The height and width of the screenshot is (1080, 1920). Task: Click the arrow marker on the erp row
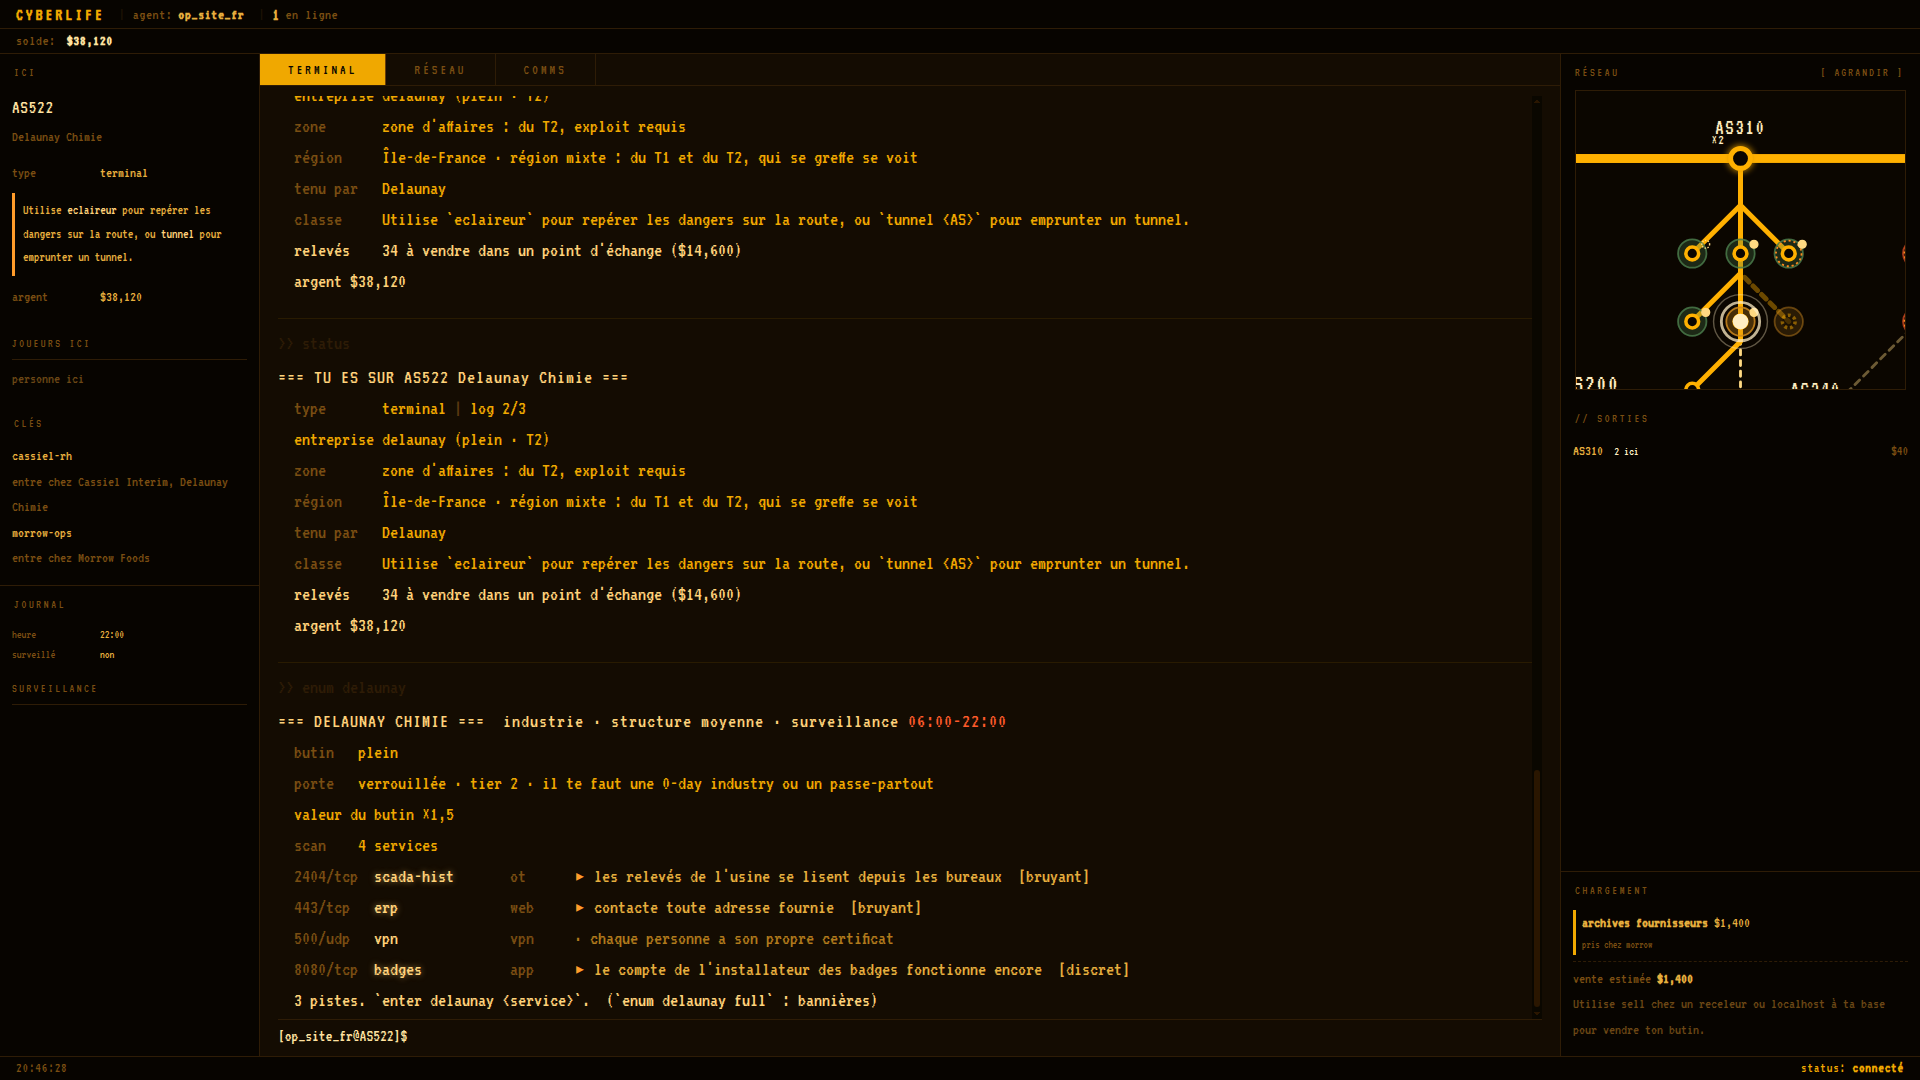pos(579,908)
